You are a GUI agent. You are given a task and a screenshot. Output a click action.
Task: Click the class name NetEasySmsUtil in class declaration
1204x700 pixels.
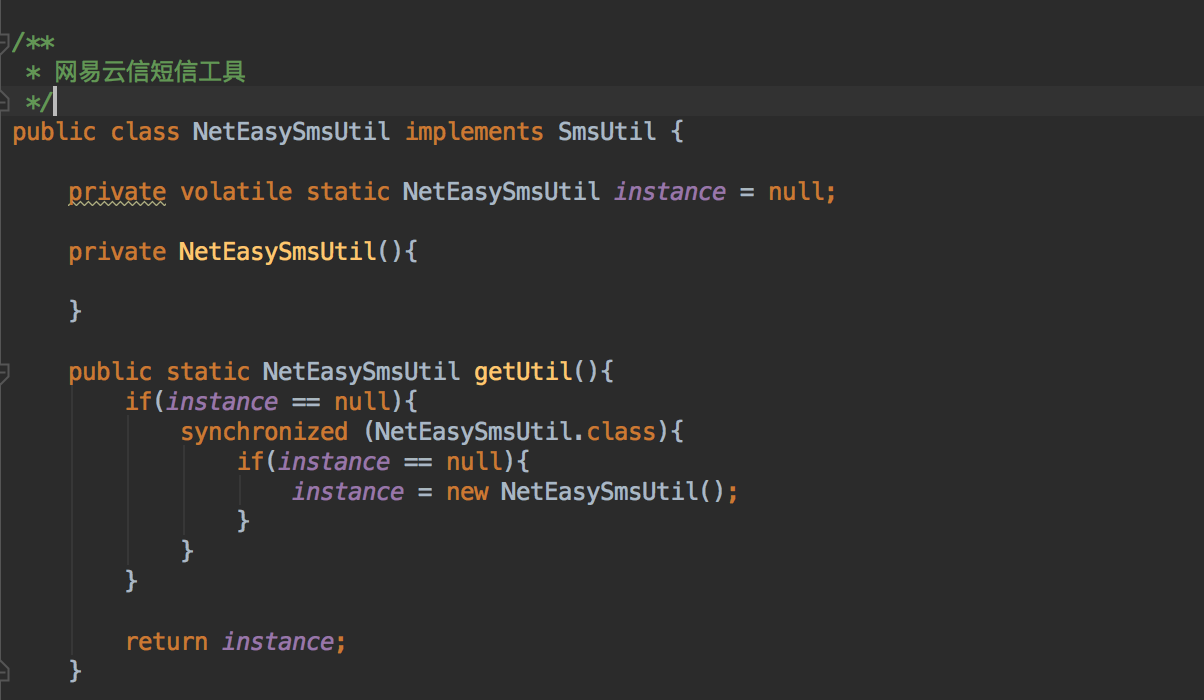tap(291, 132)
